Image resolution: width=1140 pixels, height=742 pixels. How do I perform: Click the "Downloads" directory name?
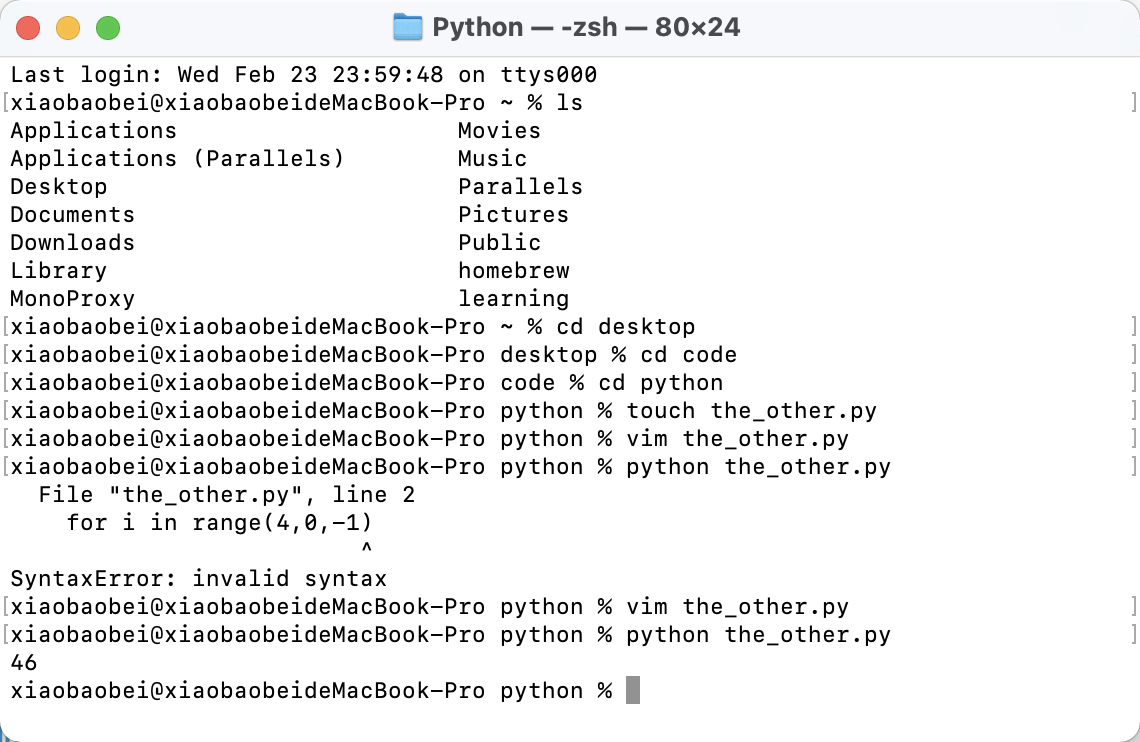point(72,243)
